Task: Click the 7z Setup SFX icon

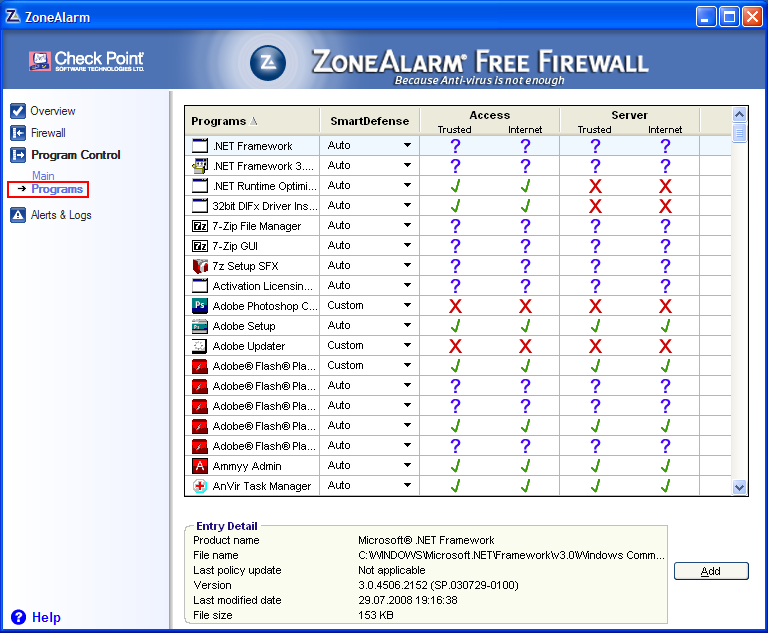Action: 200,266
